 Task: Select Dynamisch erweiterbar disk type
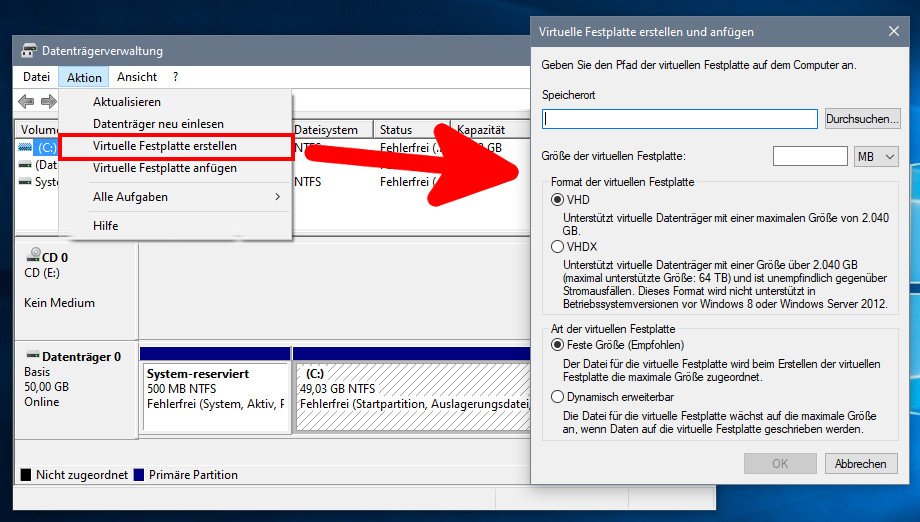tap(558, 397)
